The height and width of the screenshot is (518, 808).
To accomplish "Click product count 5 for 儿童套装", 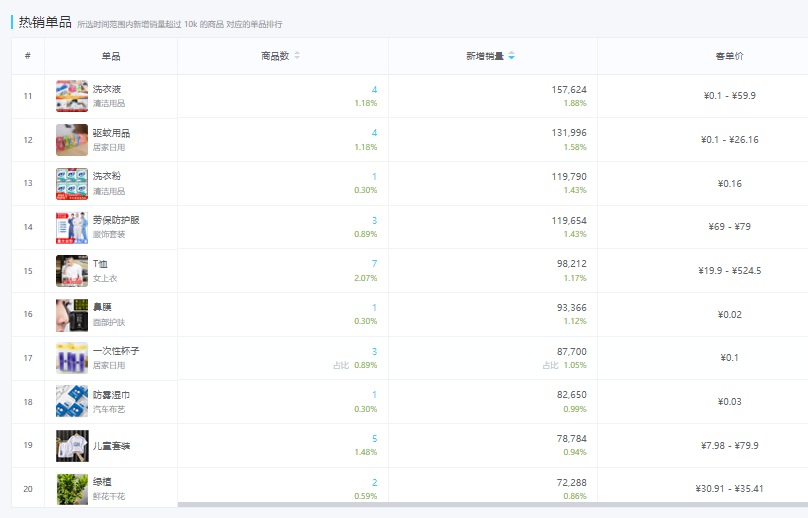I will click(x=375, y=438).
